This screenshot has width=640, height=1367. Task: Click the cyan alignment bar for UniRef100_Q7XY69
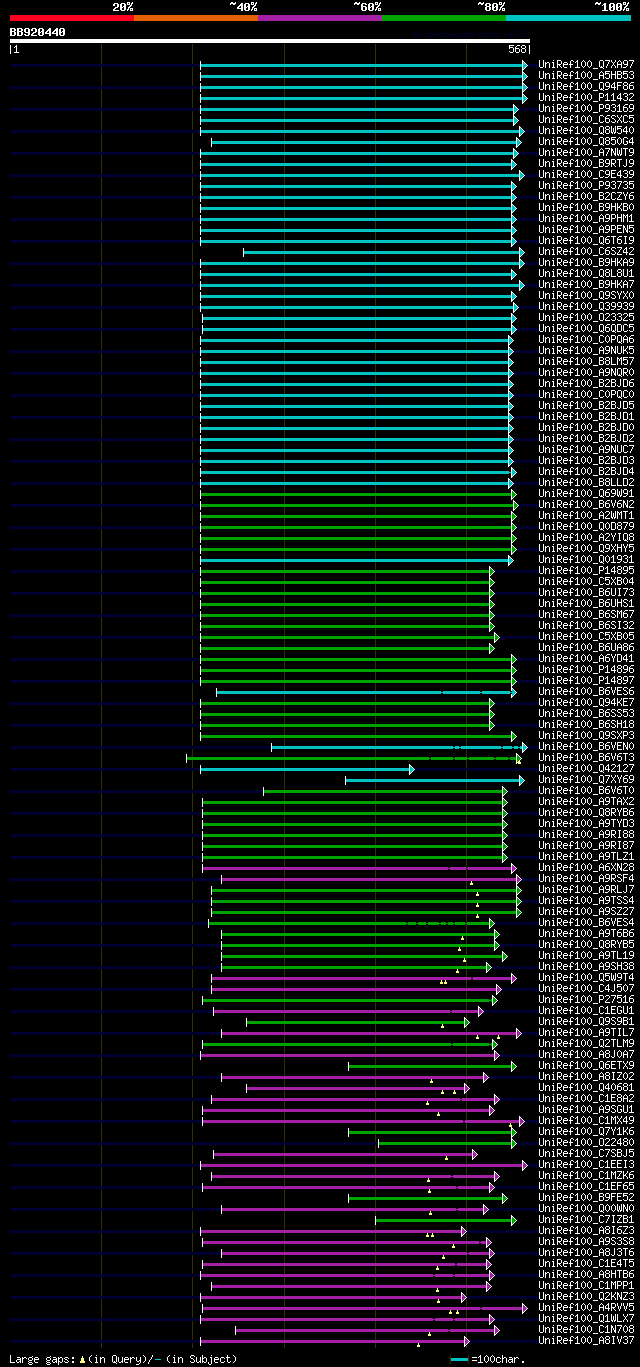point(435,780)
